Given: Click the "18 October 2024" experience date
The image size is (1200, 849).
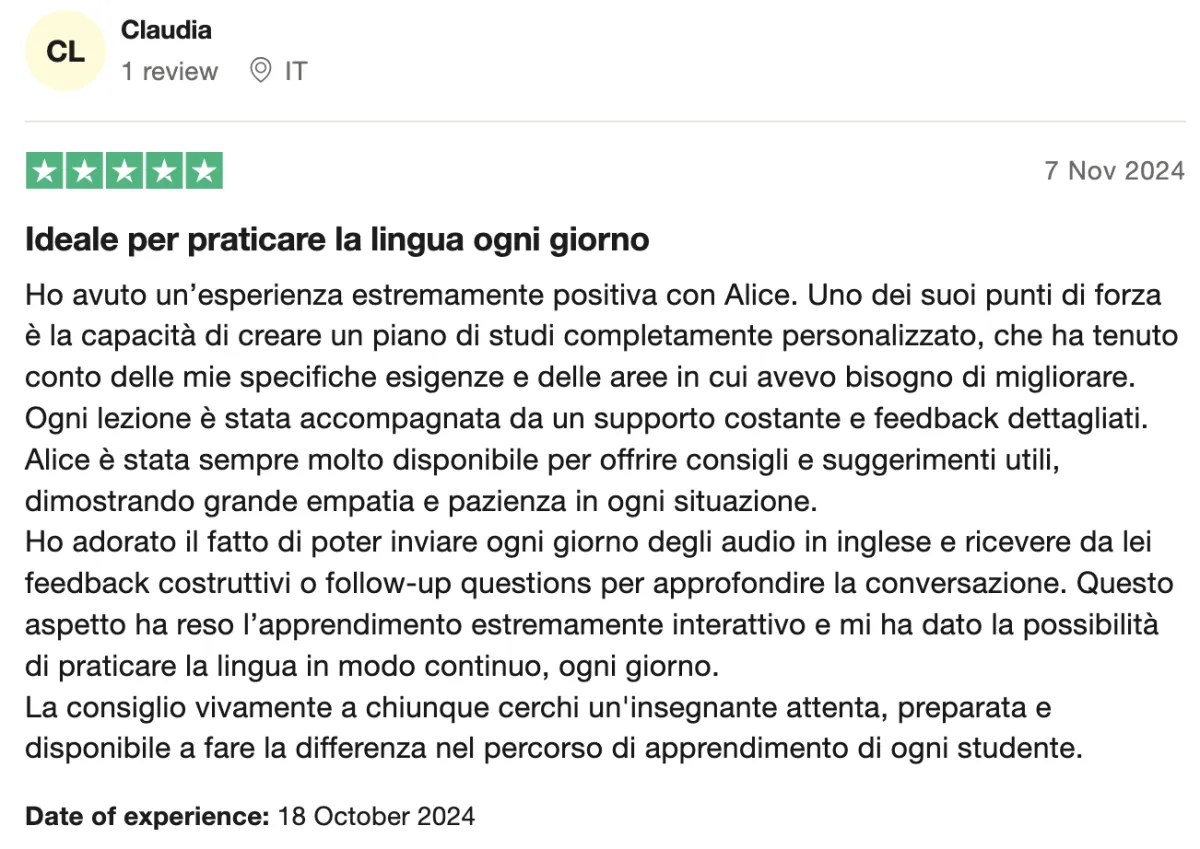Looking at the screenshot, I should coord(376,816).
